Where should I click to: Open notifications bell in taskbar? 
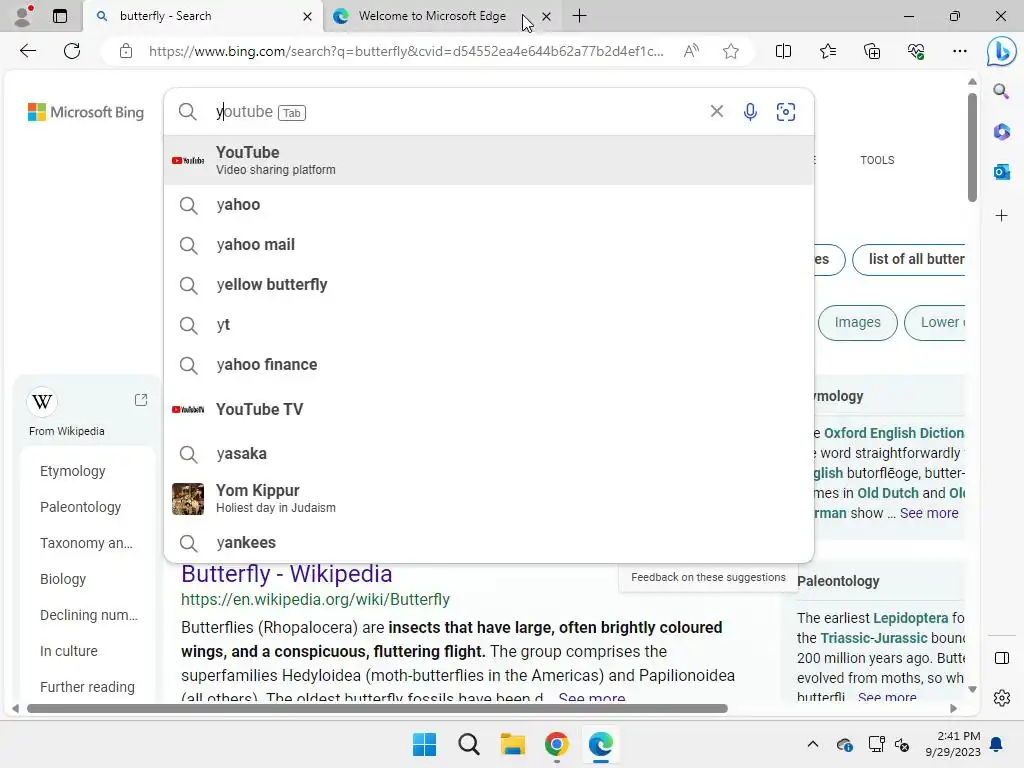point(996,744)
